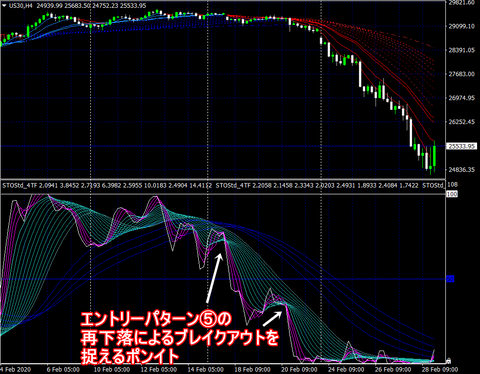Click the 29099.10 price axis label
This screenshot has height=374, width=480.
tap(462, 26)
